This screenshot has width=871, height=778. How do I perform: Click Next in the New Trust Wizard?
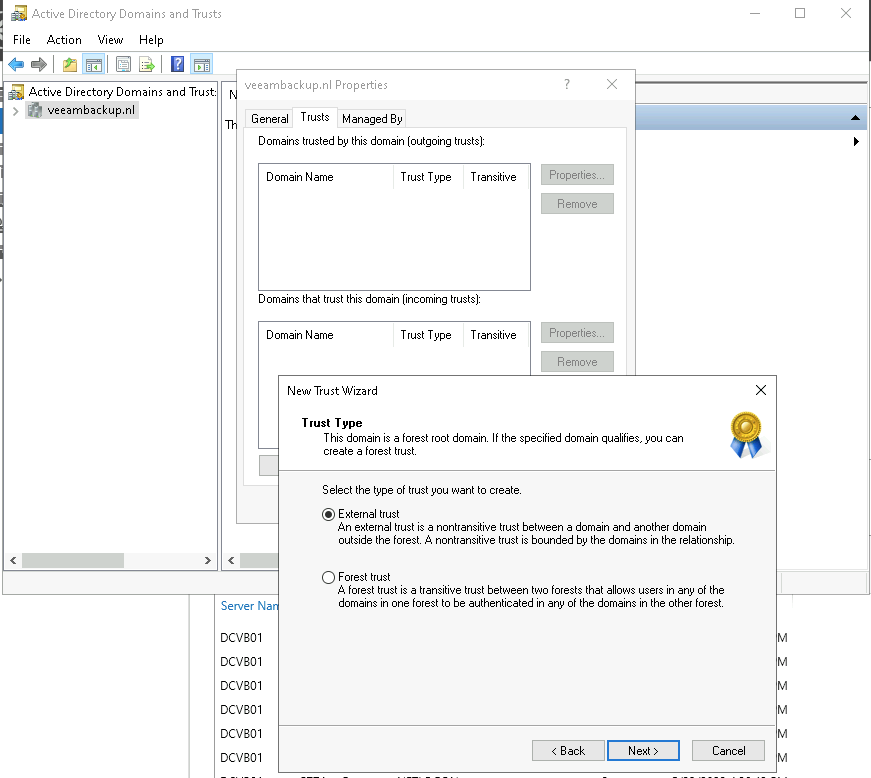[643, 750]
